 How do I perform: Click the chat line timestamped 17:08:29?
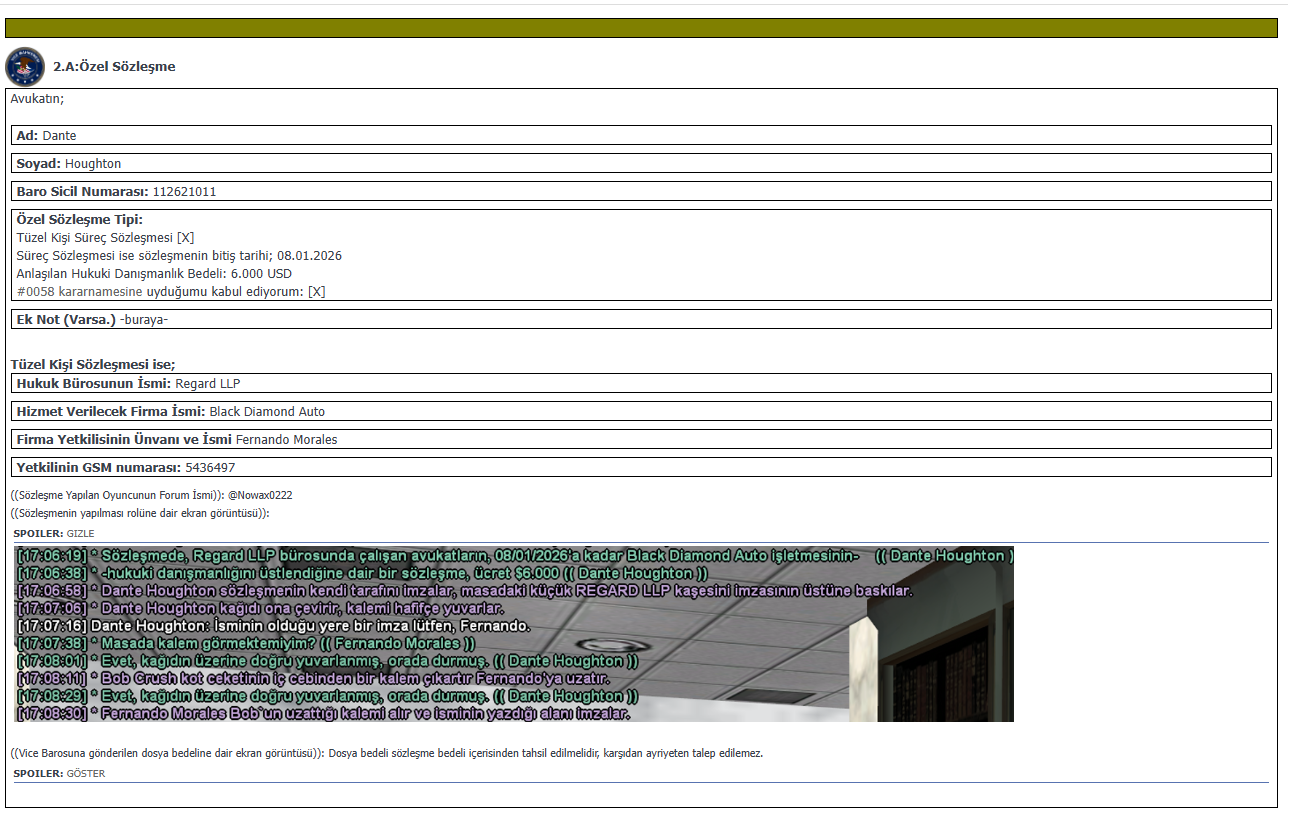(x=328, y=696)
